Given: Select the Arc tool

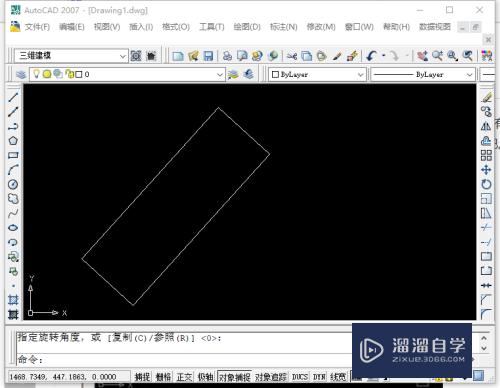Looking at the screenshot, I should [13, 170].
